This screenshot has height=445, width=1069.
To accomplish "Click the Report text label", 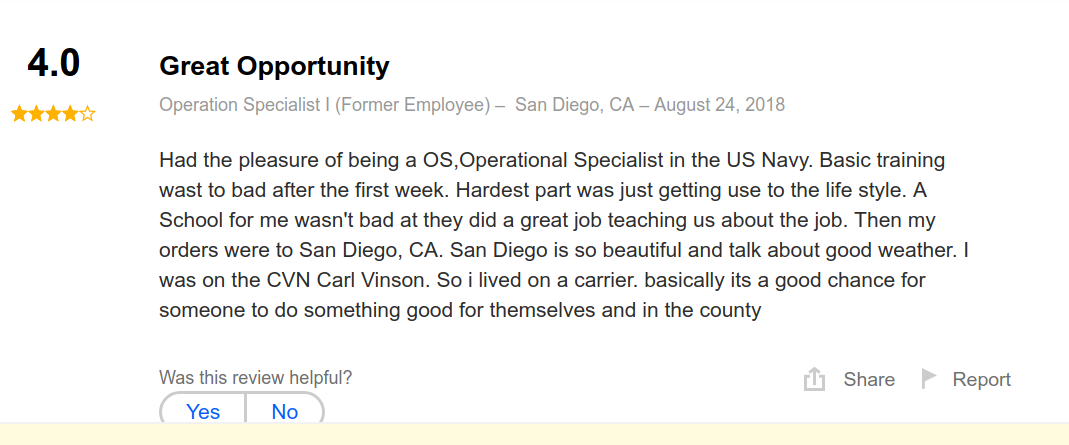I will coord(981,379).
